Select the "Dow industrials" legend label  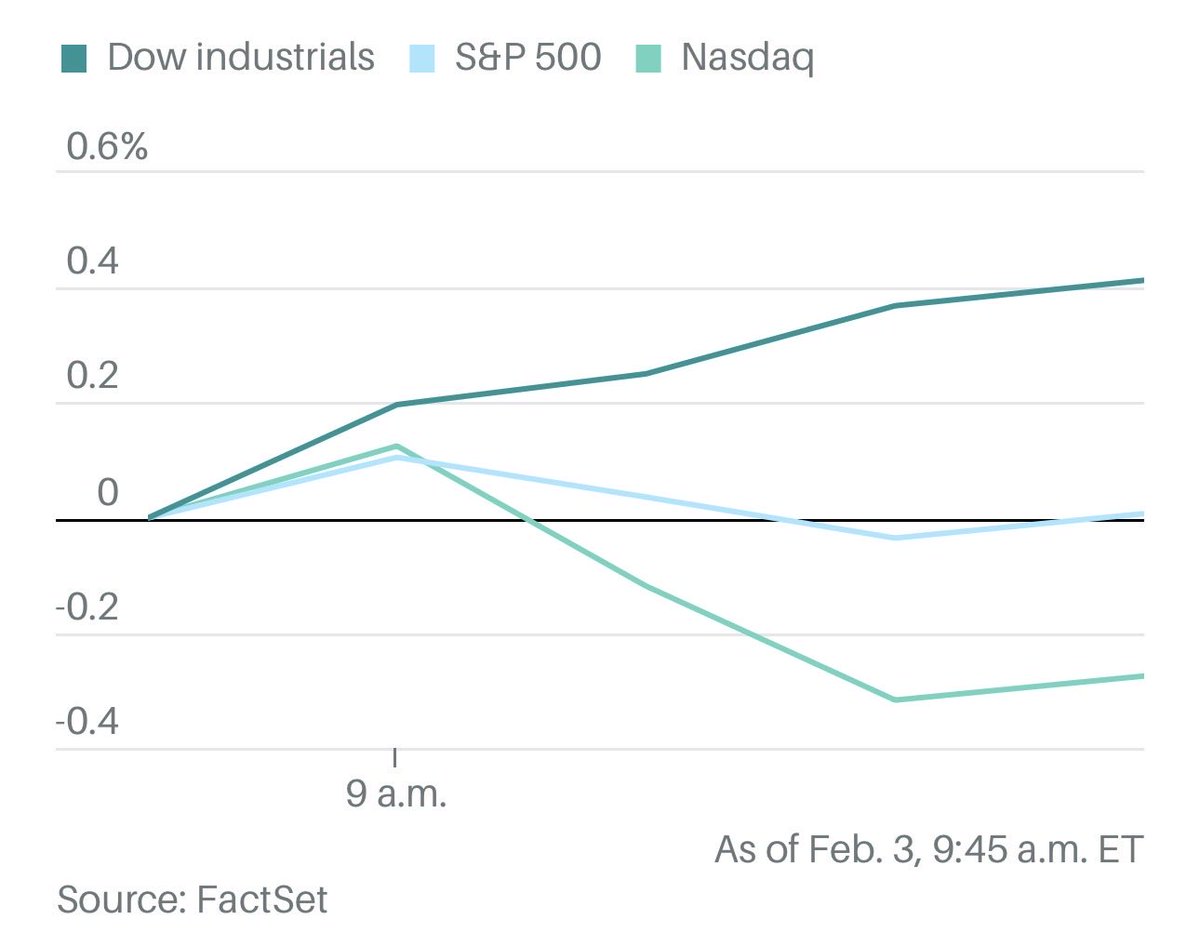(240, 58)
